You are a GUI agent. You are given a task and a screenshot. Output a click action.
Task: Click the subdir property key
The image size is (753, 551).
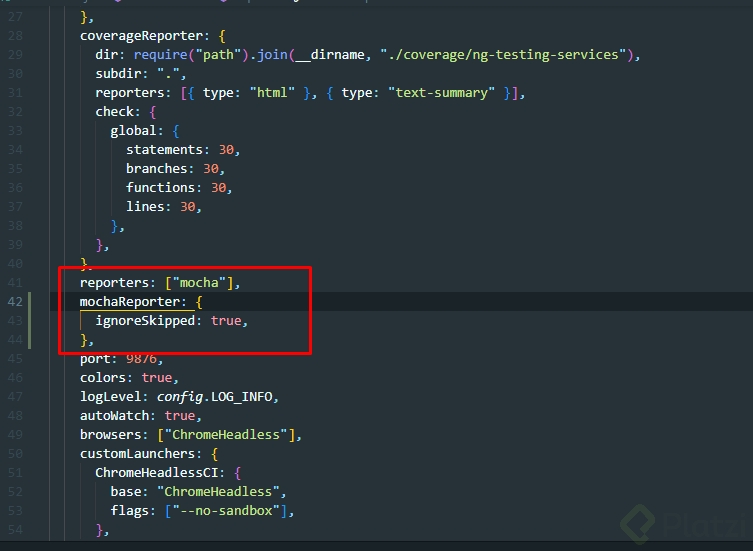pos(119,74)
